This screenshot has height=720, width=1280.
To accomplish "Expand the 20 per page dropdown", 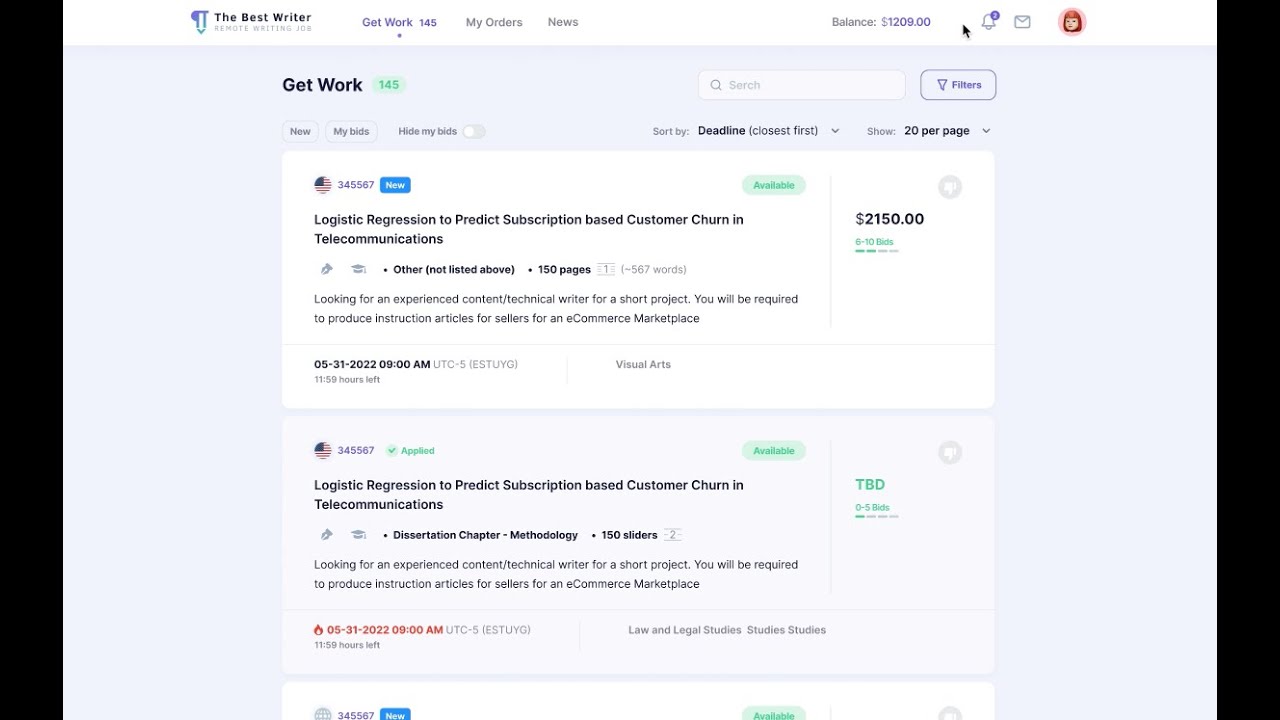I will point(946,131).
